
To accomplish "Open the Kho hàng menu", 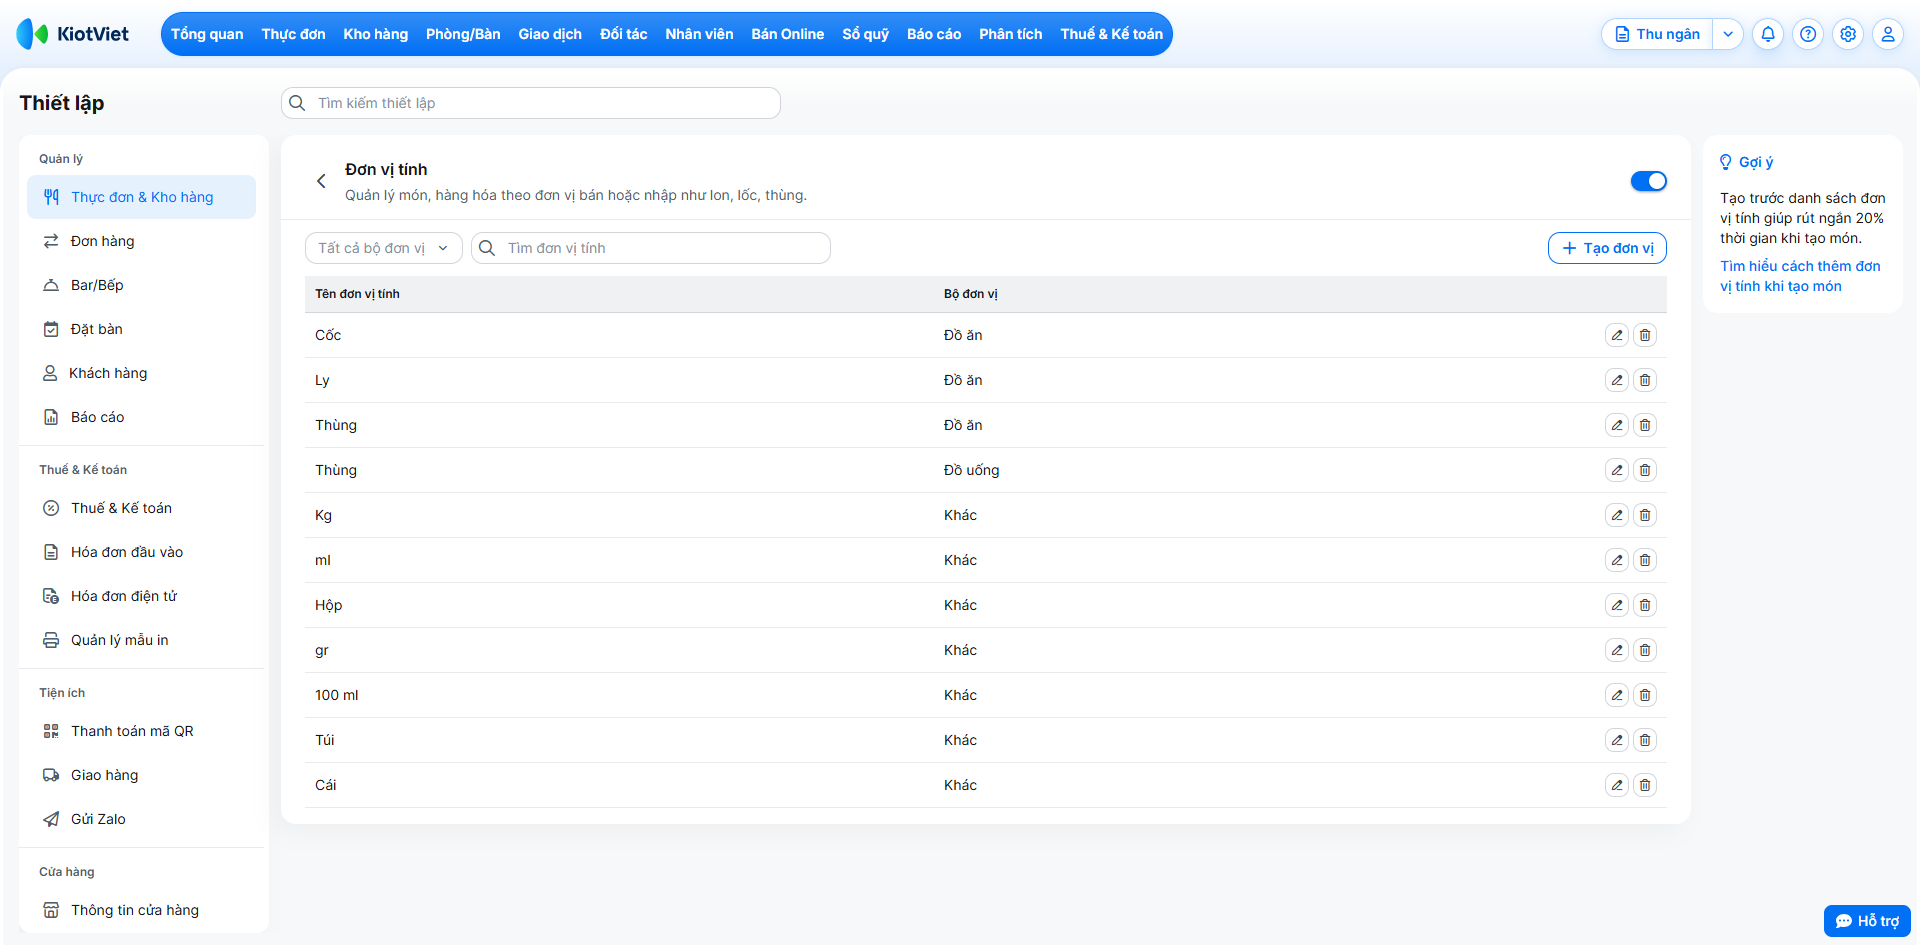I will click(376, 34).
